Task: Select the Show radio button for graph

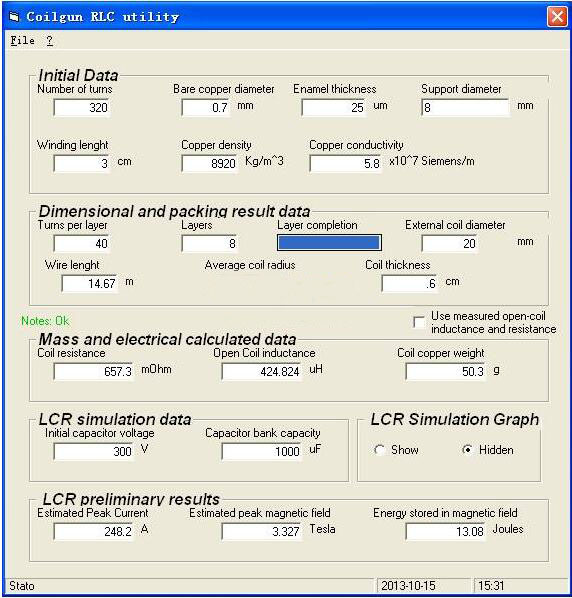Action: click(379, 450)
